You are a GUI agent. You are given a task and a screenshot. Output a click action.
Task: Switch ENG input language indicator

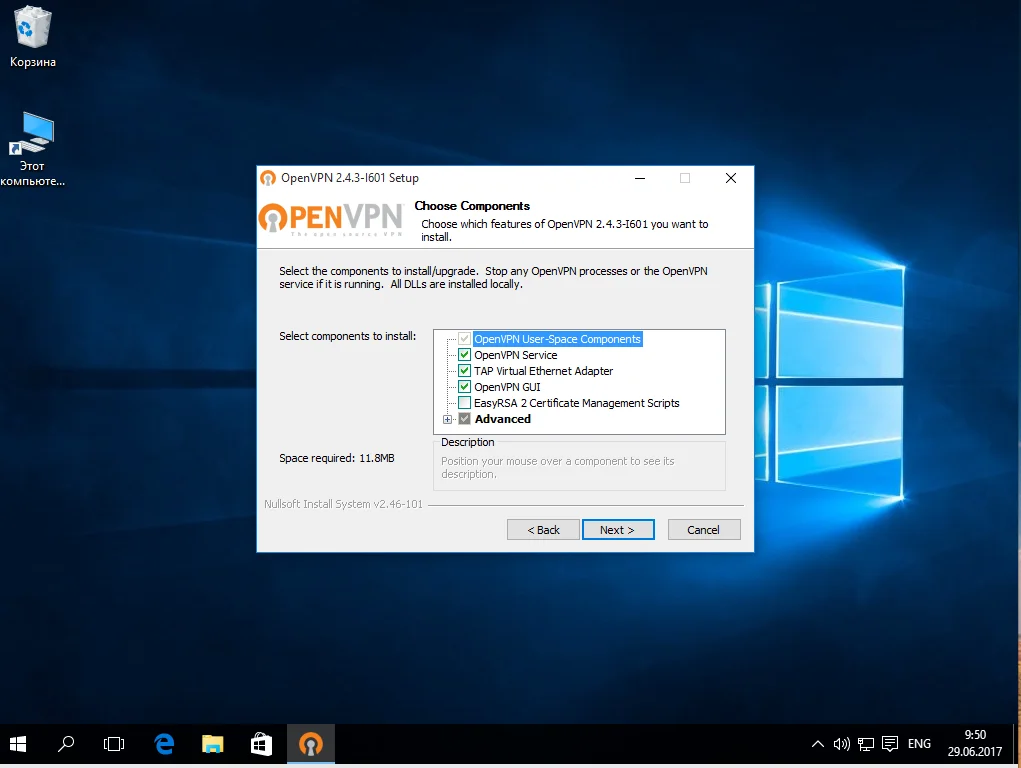point(919,744)
